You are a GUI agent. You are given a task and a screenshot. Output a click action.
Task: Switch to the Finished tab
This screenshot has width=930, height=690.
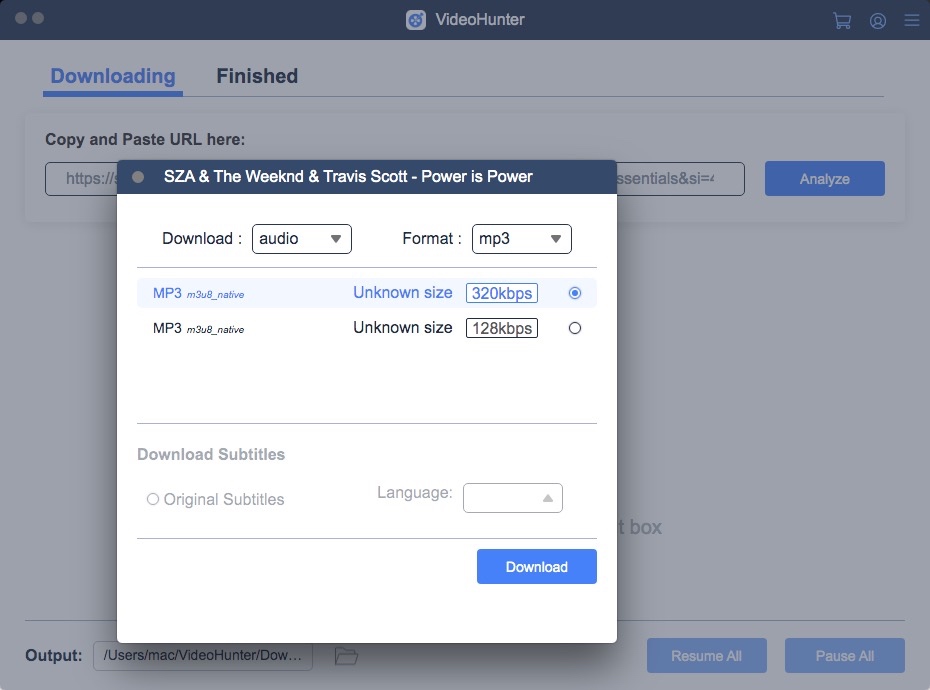coord(257,75)
